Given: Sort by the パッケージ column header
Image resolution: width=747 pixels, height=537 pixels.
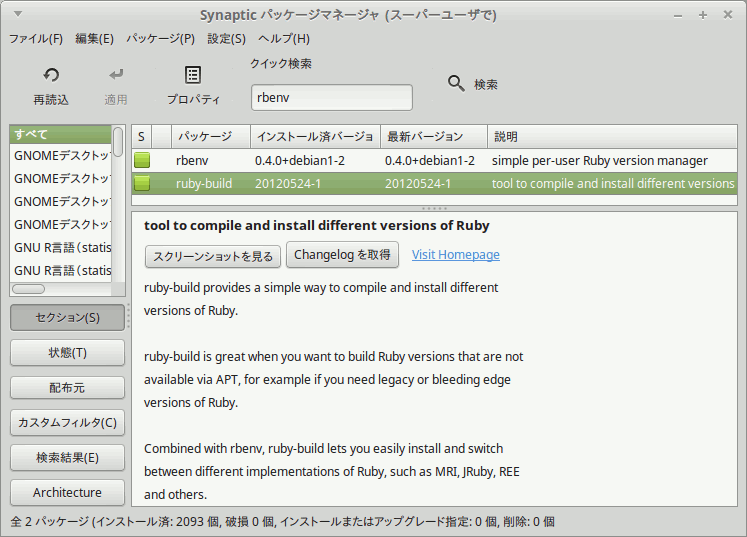Looking at the screenshot, I should click(211, 137).
